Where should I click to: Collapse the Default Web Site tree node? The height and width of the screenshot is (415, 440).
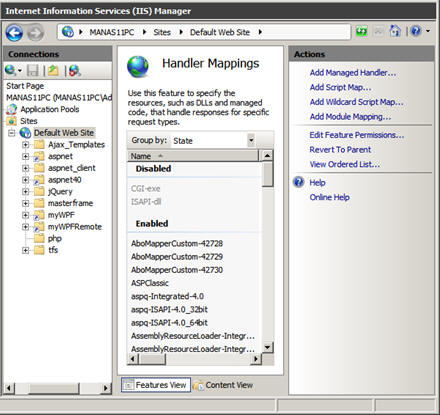[x=12, y=133]
